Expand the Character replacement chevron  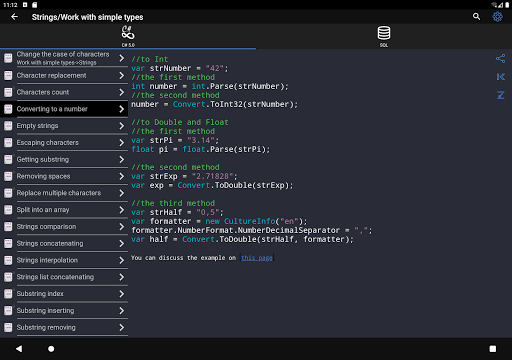tap(122, 76)
